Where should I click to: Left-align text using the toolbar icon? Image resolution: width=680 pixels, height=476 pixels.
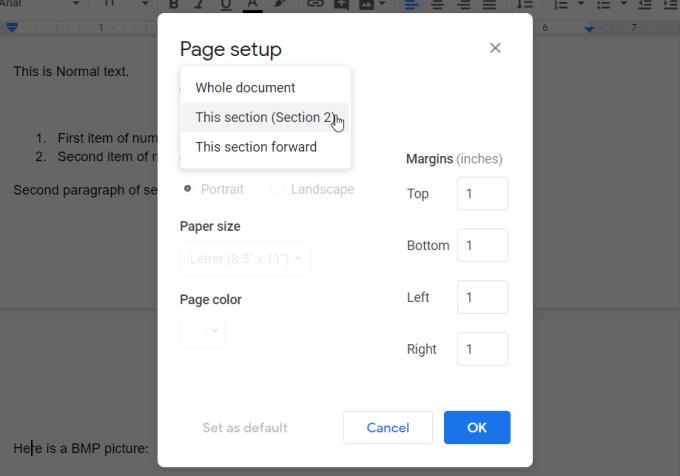tap(412, 5)
